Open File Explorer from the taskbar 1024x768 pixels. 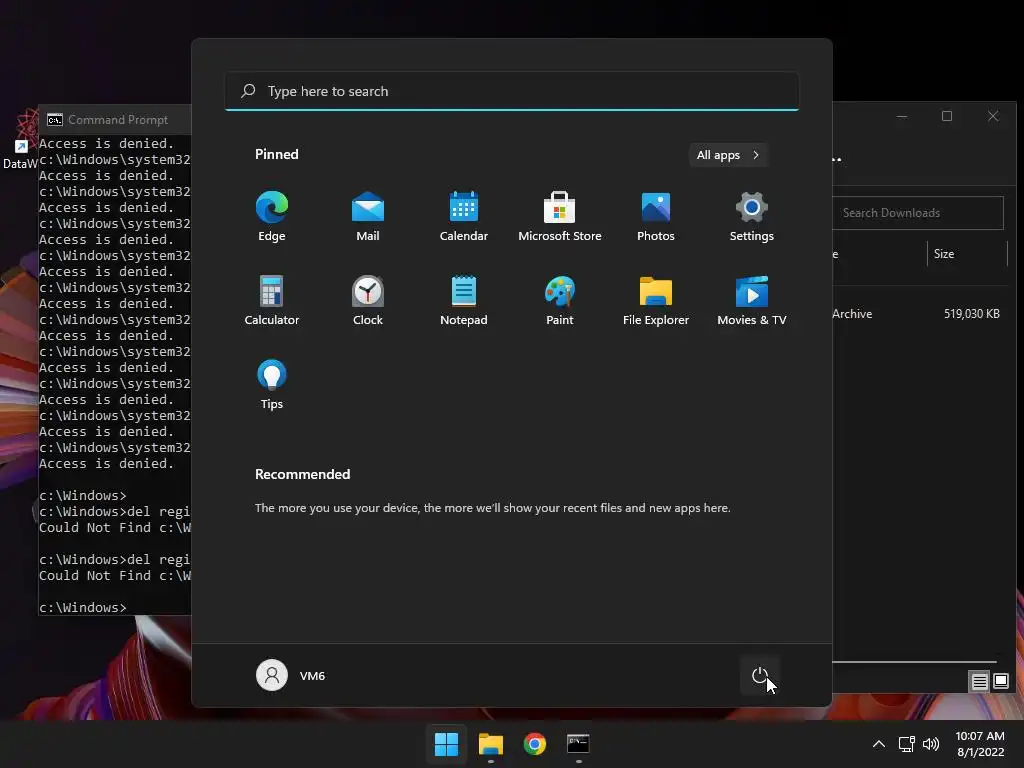click(x=490, y=743)
